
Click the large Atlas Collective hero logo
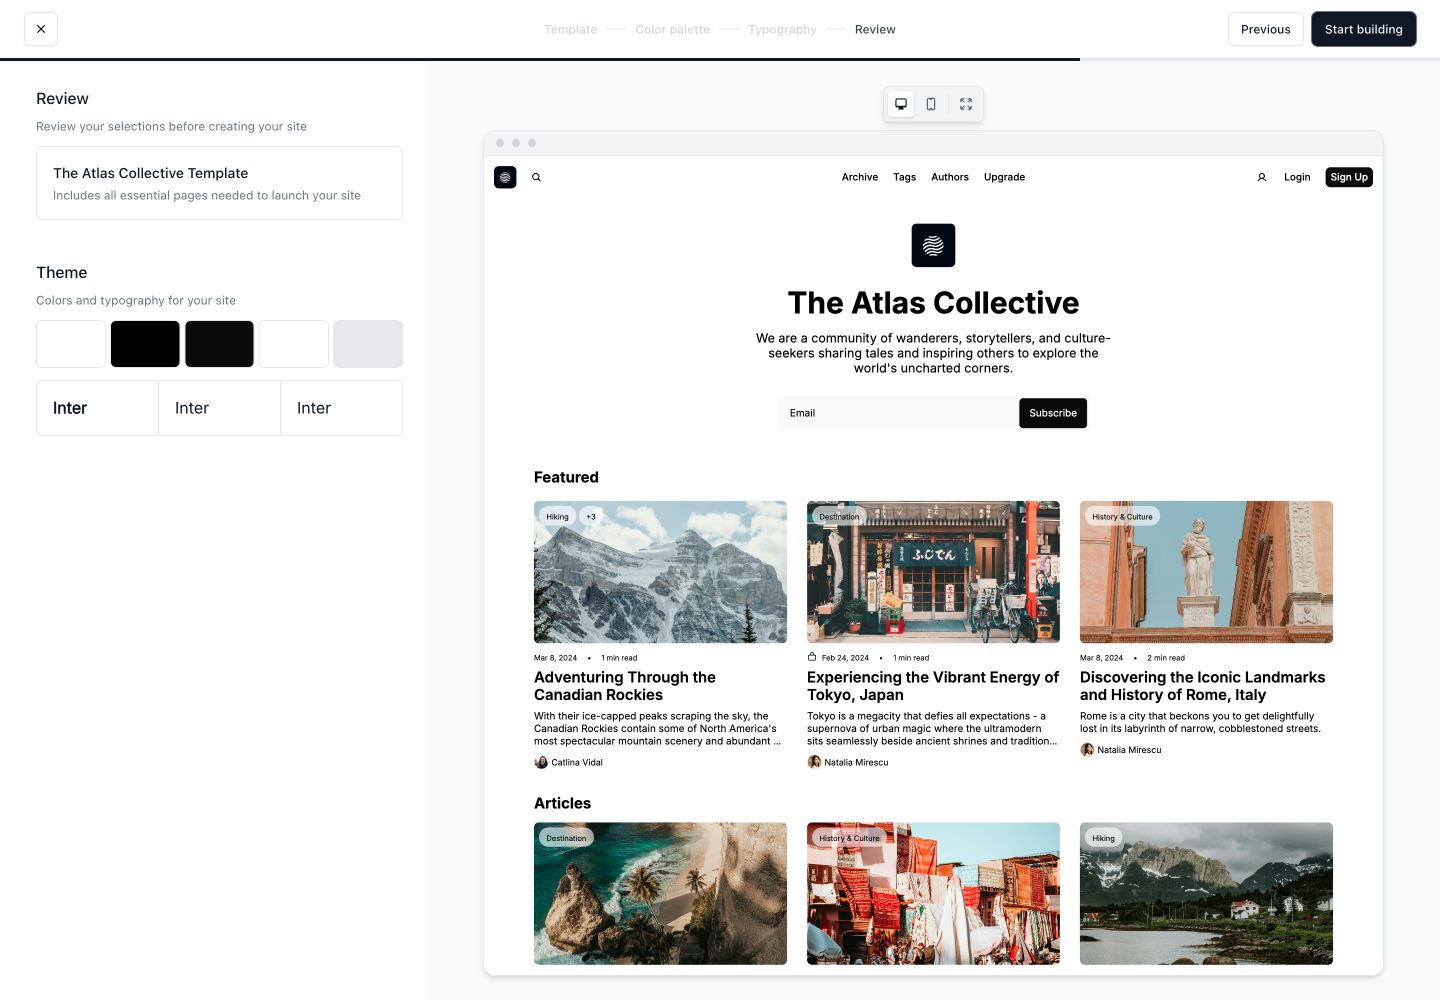(933, 245)
